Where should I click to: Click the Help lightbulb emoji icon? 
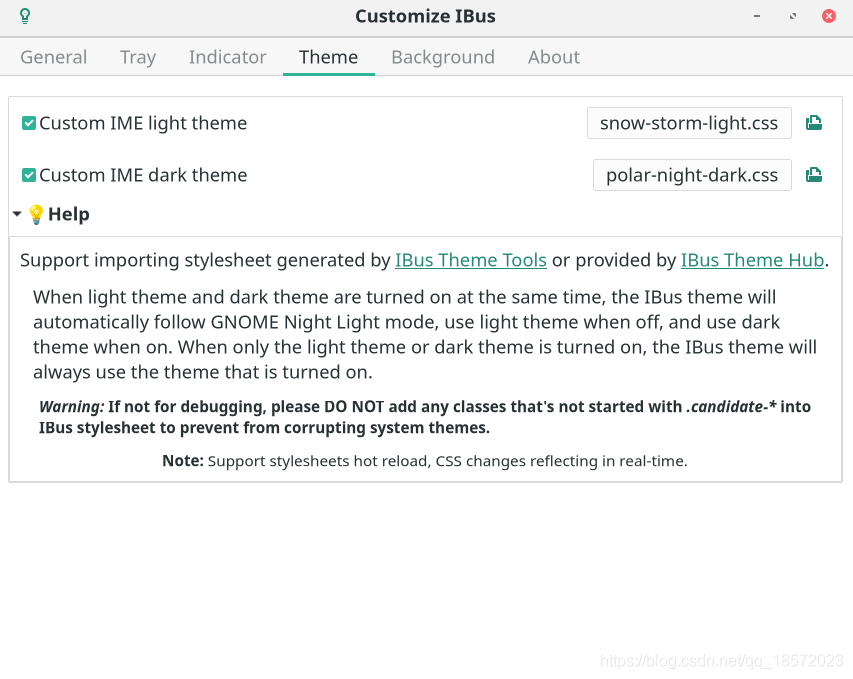click(x=36, y=214)
